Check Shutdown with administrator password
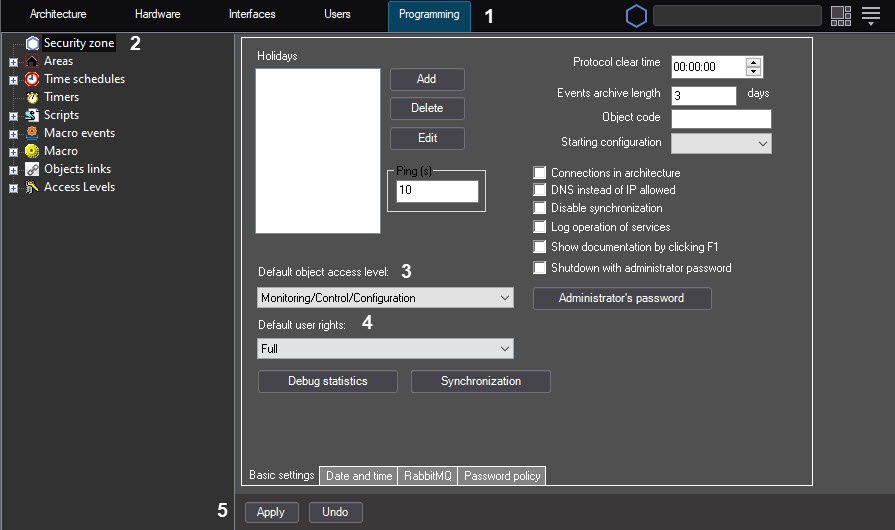This screenshot has height=530, width=895. pos(540,268)
